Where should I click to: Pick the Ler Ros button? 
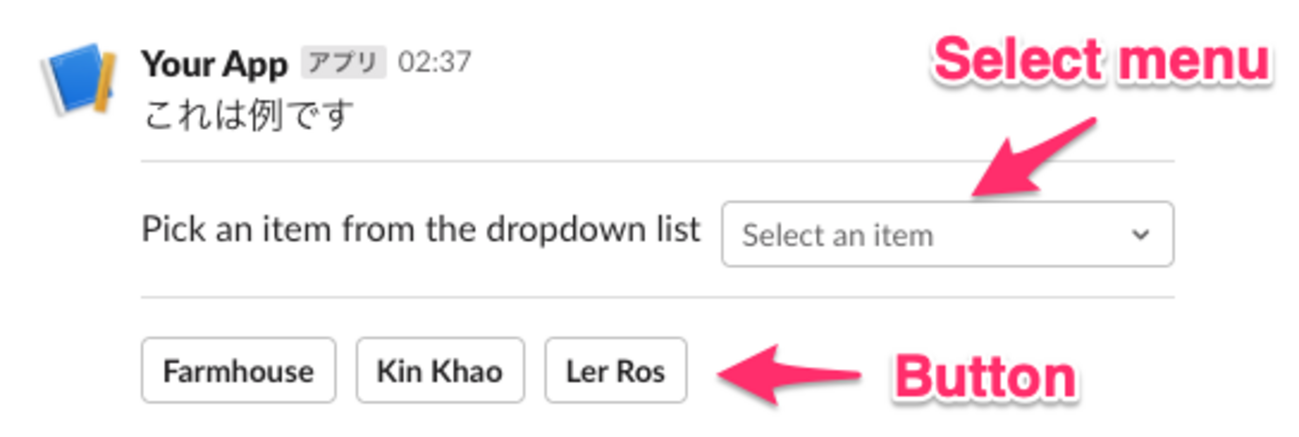(615, 371)
